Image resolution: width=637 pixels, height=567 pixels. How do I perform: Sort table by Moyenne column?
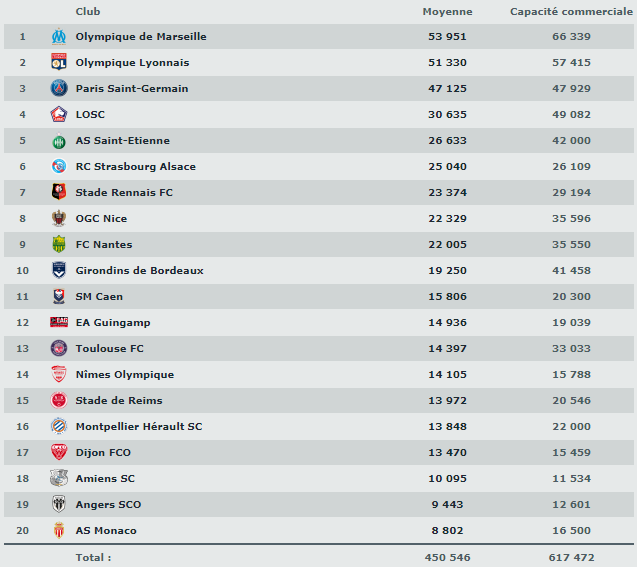click(447, 12)
